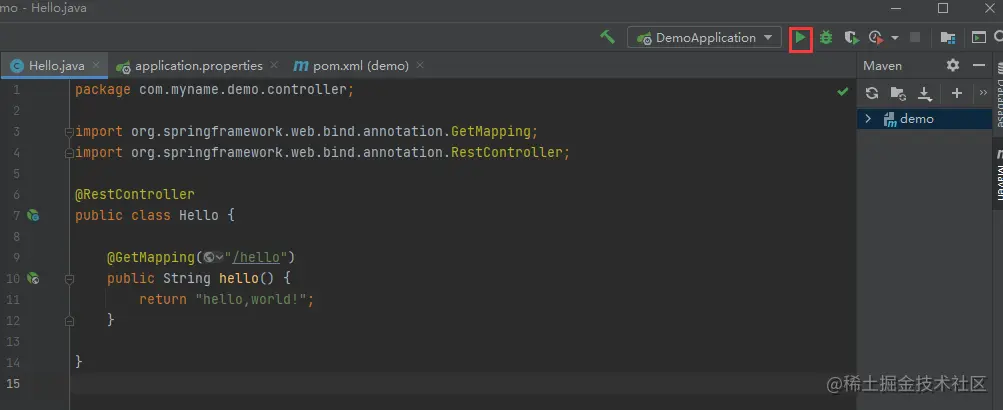Expand the profiler options dropdown arrow
This screenshot has height=410, width=1003.
tap(894, 38)
